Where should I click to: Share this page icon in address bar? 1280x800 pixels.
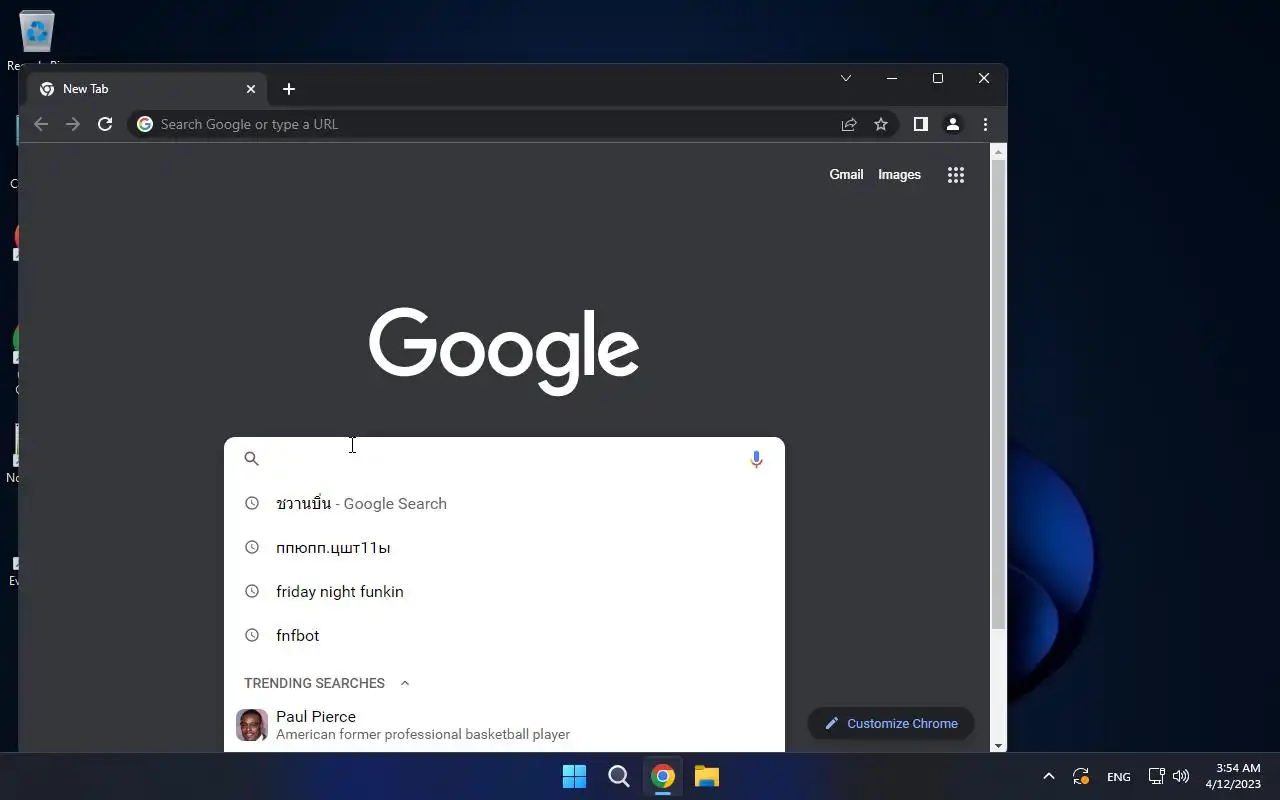click(x=849, y=124)
